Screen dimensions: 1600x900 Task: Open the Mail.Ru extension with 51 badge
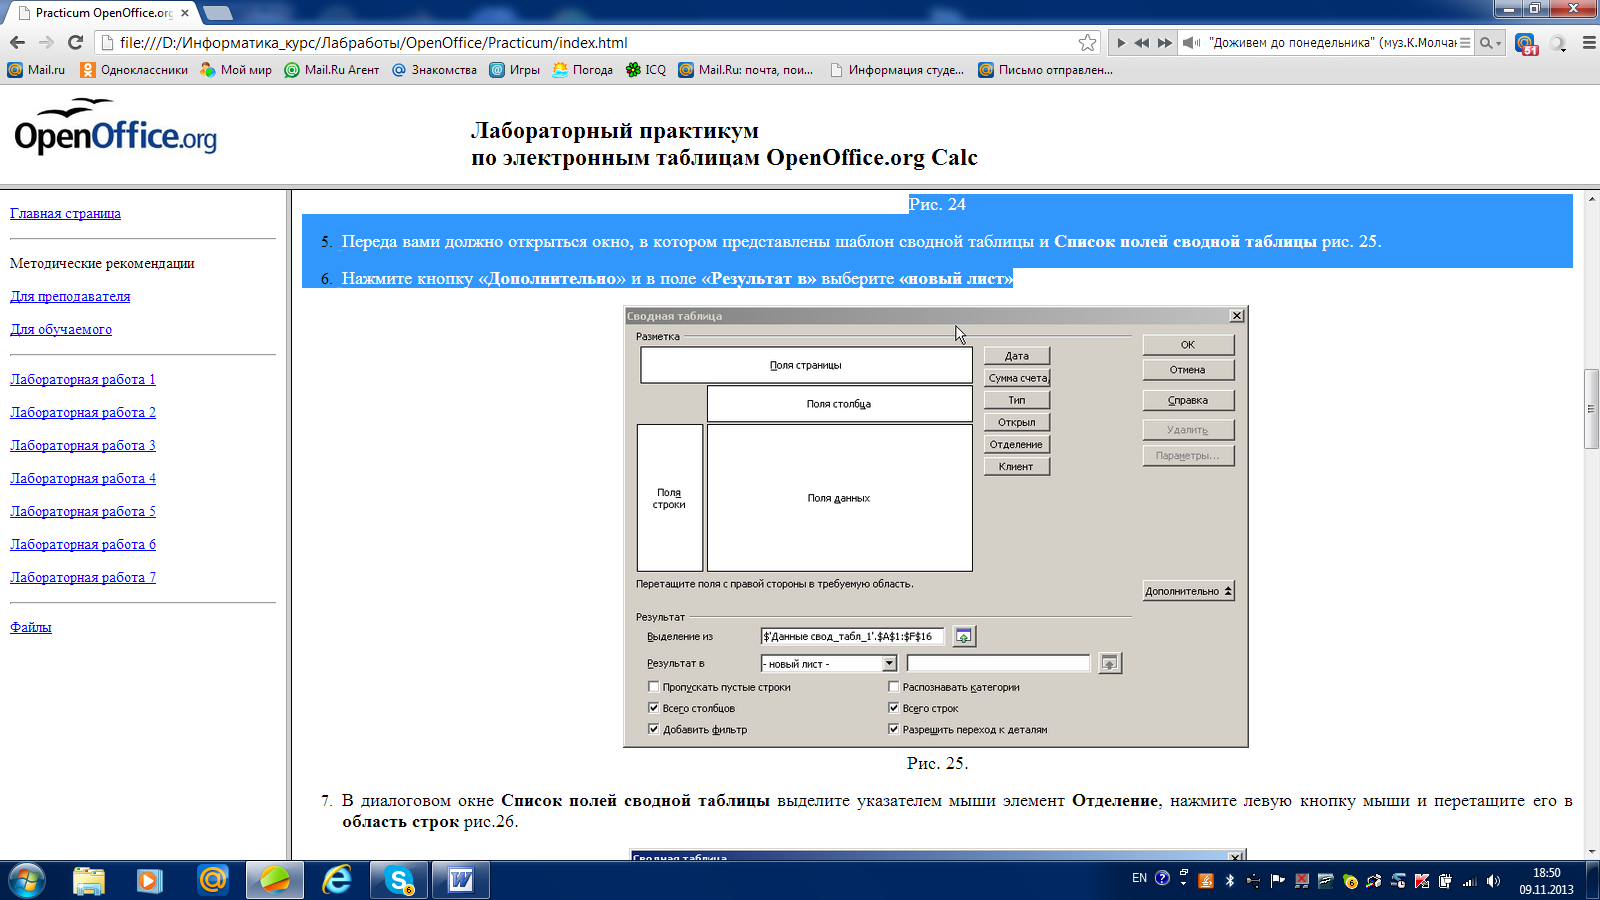1526,44
